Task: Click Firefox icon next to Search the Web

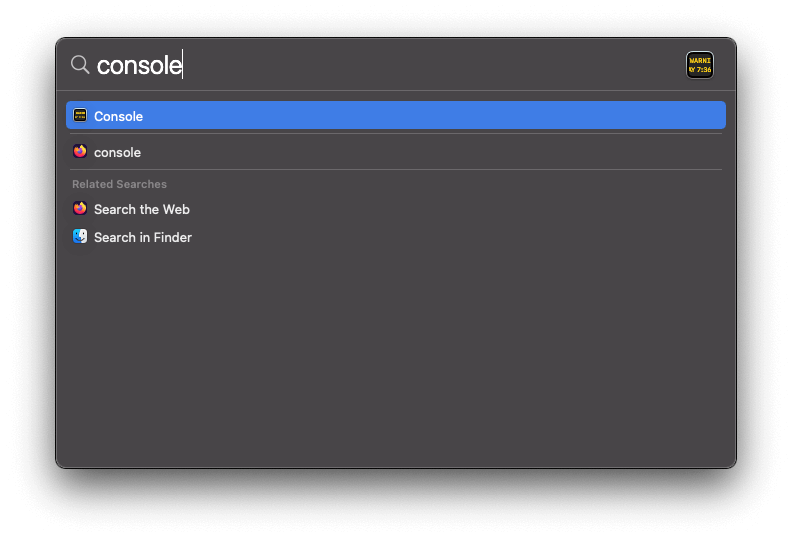Action: [80, 209]
